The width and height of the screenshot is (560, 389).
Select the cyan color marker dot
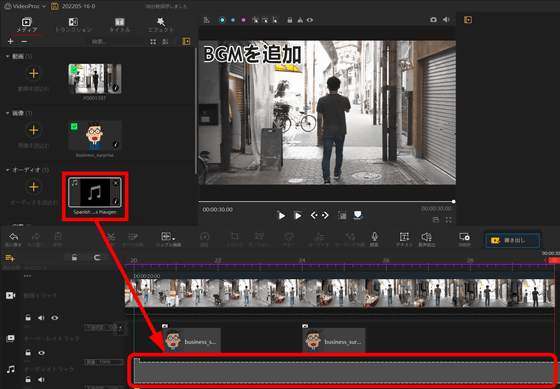coord(222,20)
